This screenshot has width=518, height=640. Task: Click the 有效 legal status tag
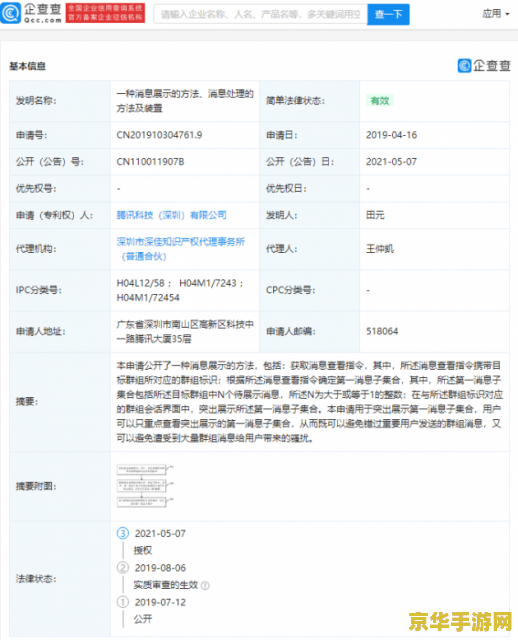(380, 101)
